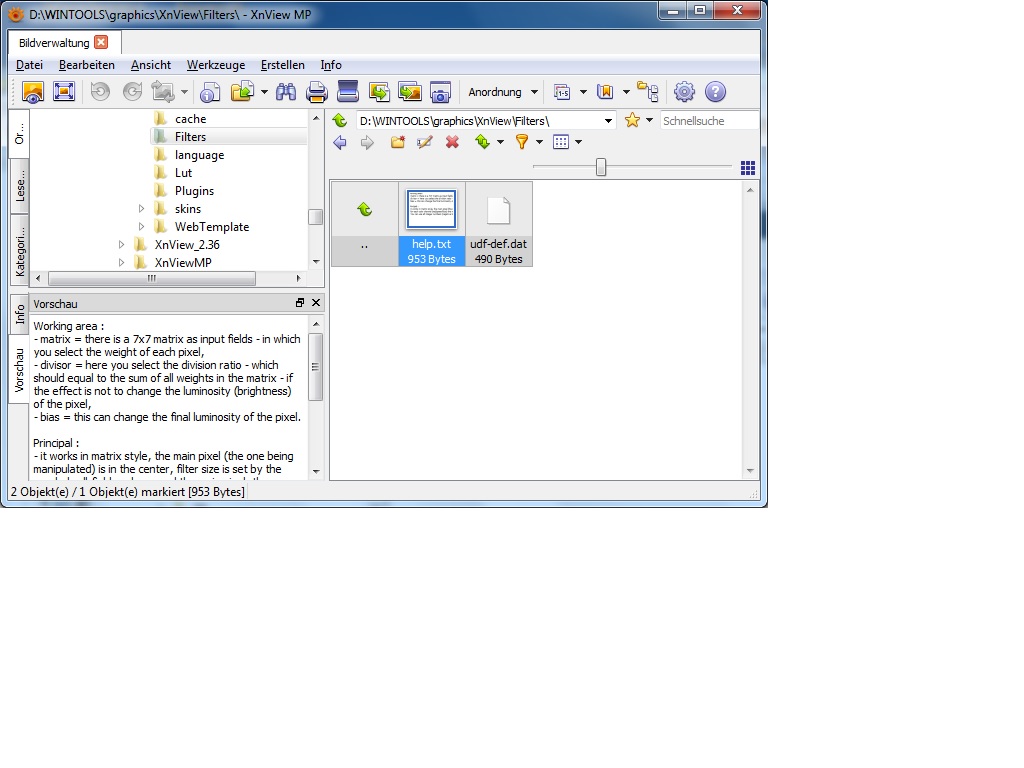Open view mode dropdown arrow
The image size is (1024, 768).
click(578, 142)
